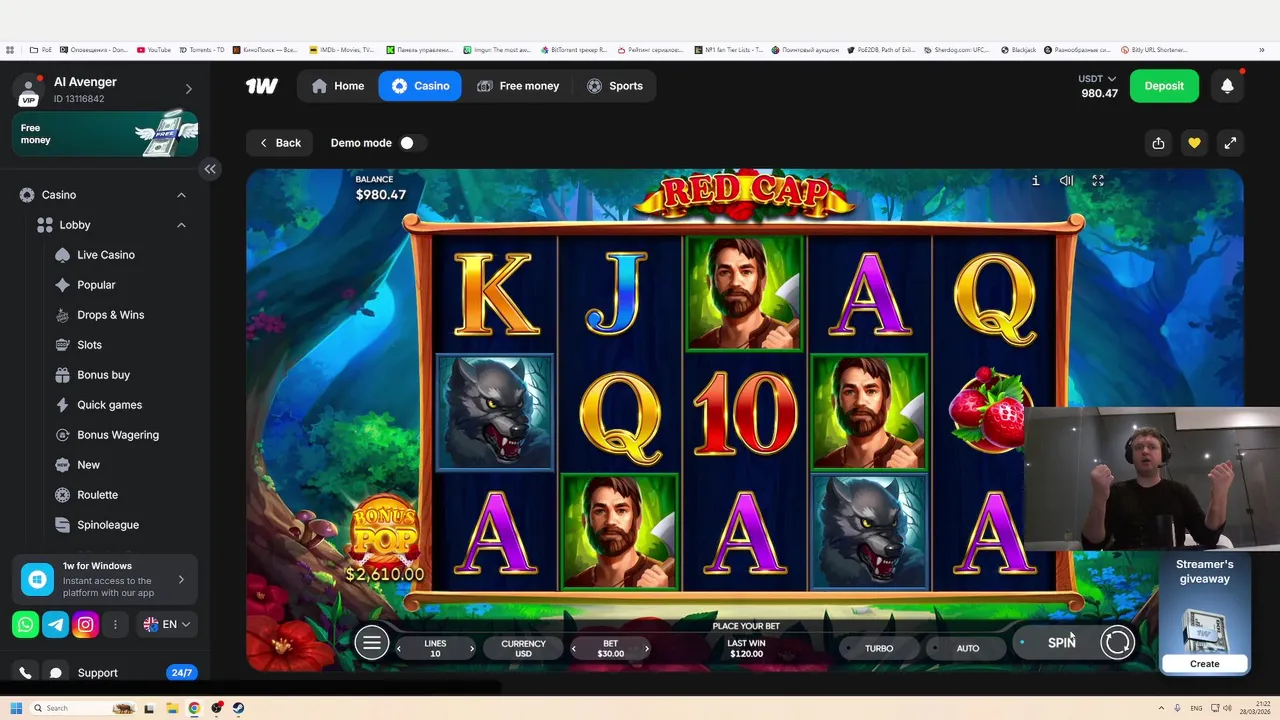Expand game with diagonal arrows icon
The image size is (1280, 720).
[1230, 143]
